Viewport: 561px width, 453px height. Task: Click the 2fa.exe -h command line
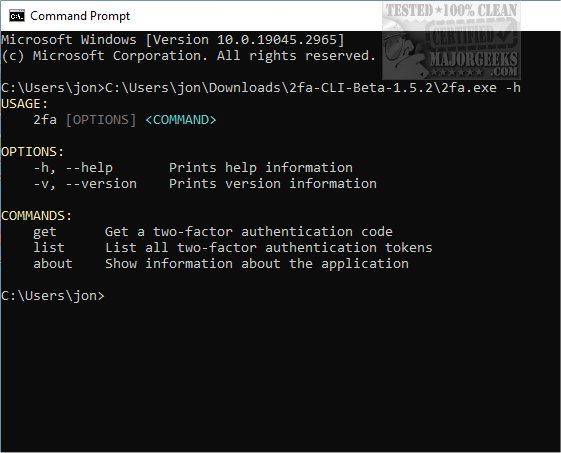[261, 88]
